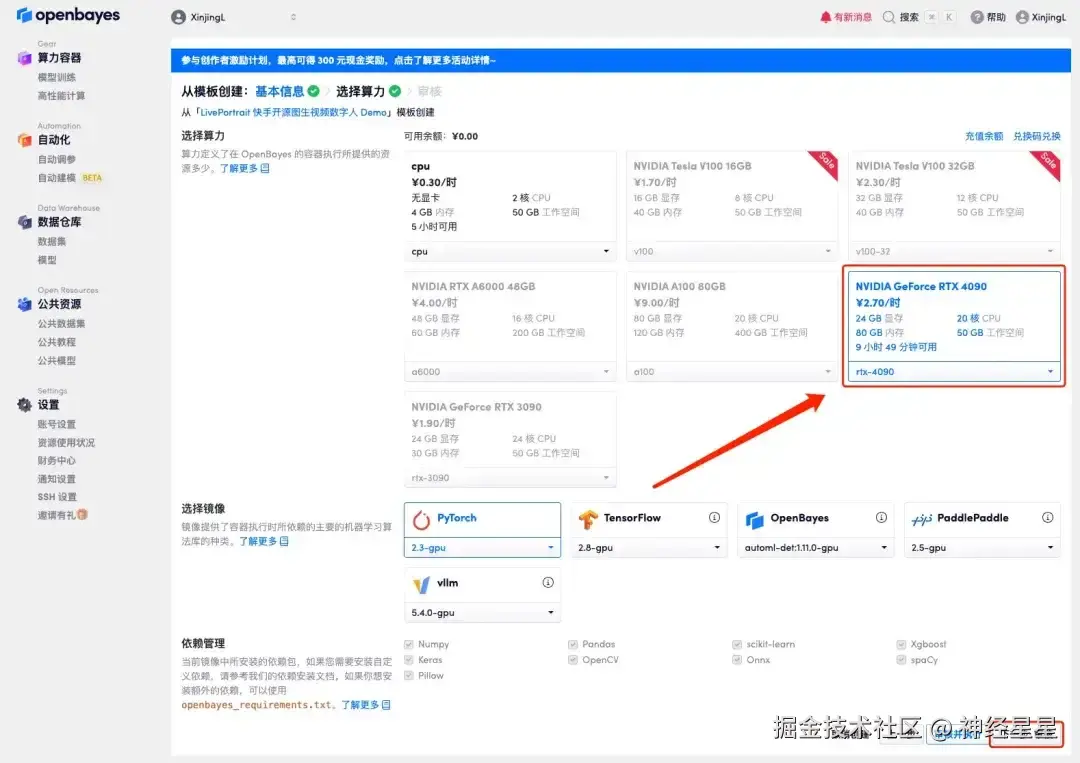Toggle the Keras checkbox
This screenshot has height=763, width=1080.
(408, 660)
